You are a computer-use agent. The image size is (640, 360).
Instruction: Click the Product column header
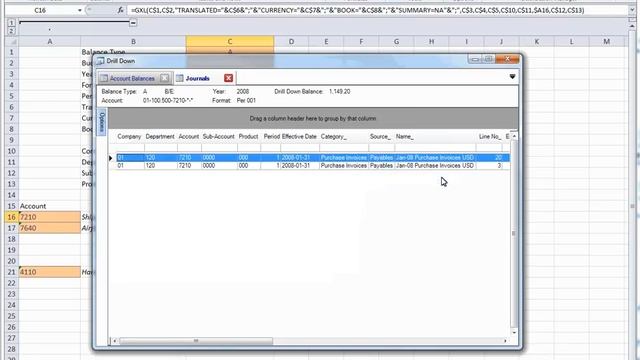point(249,136)
